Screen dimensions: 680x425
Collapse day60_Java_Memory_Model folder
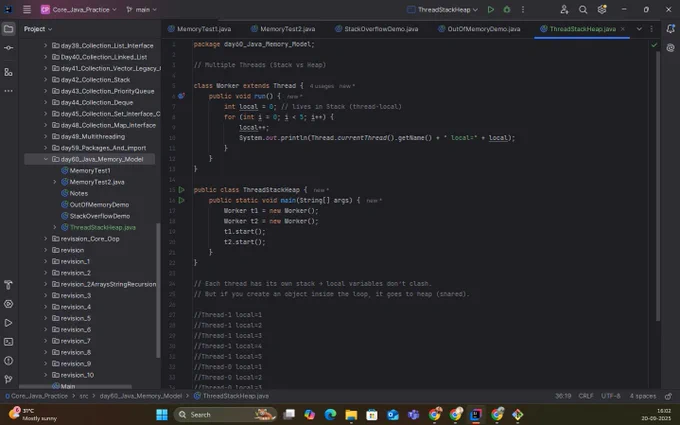click(46, 159)
